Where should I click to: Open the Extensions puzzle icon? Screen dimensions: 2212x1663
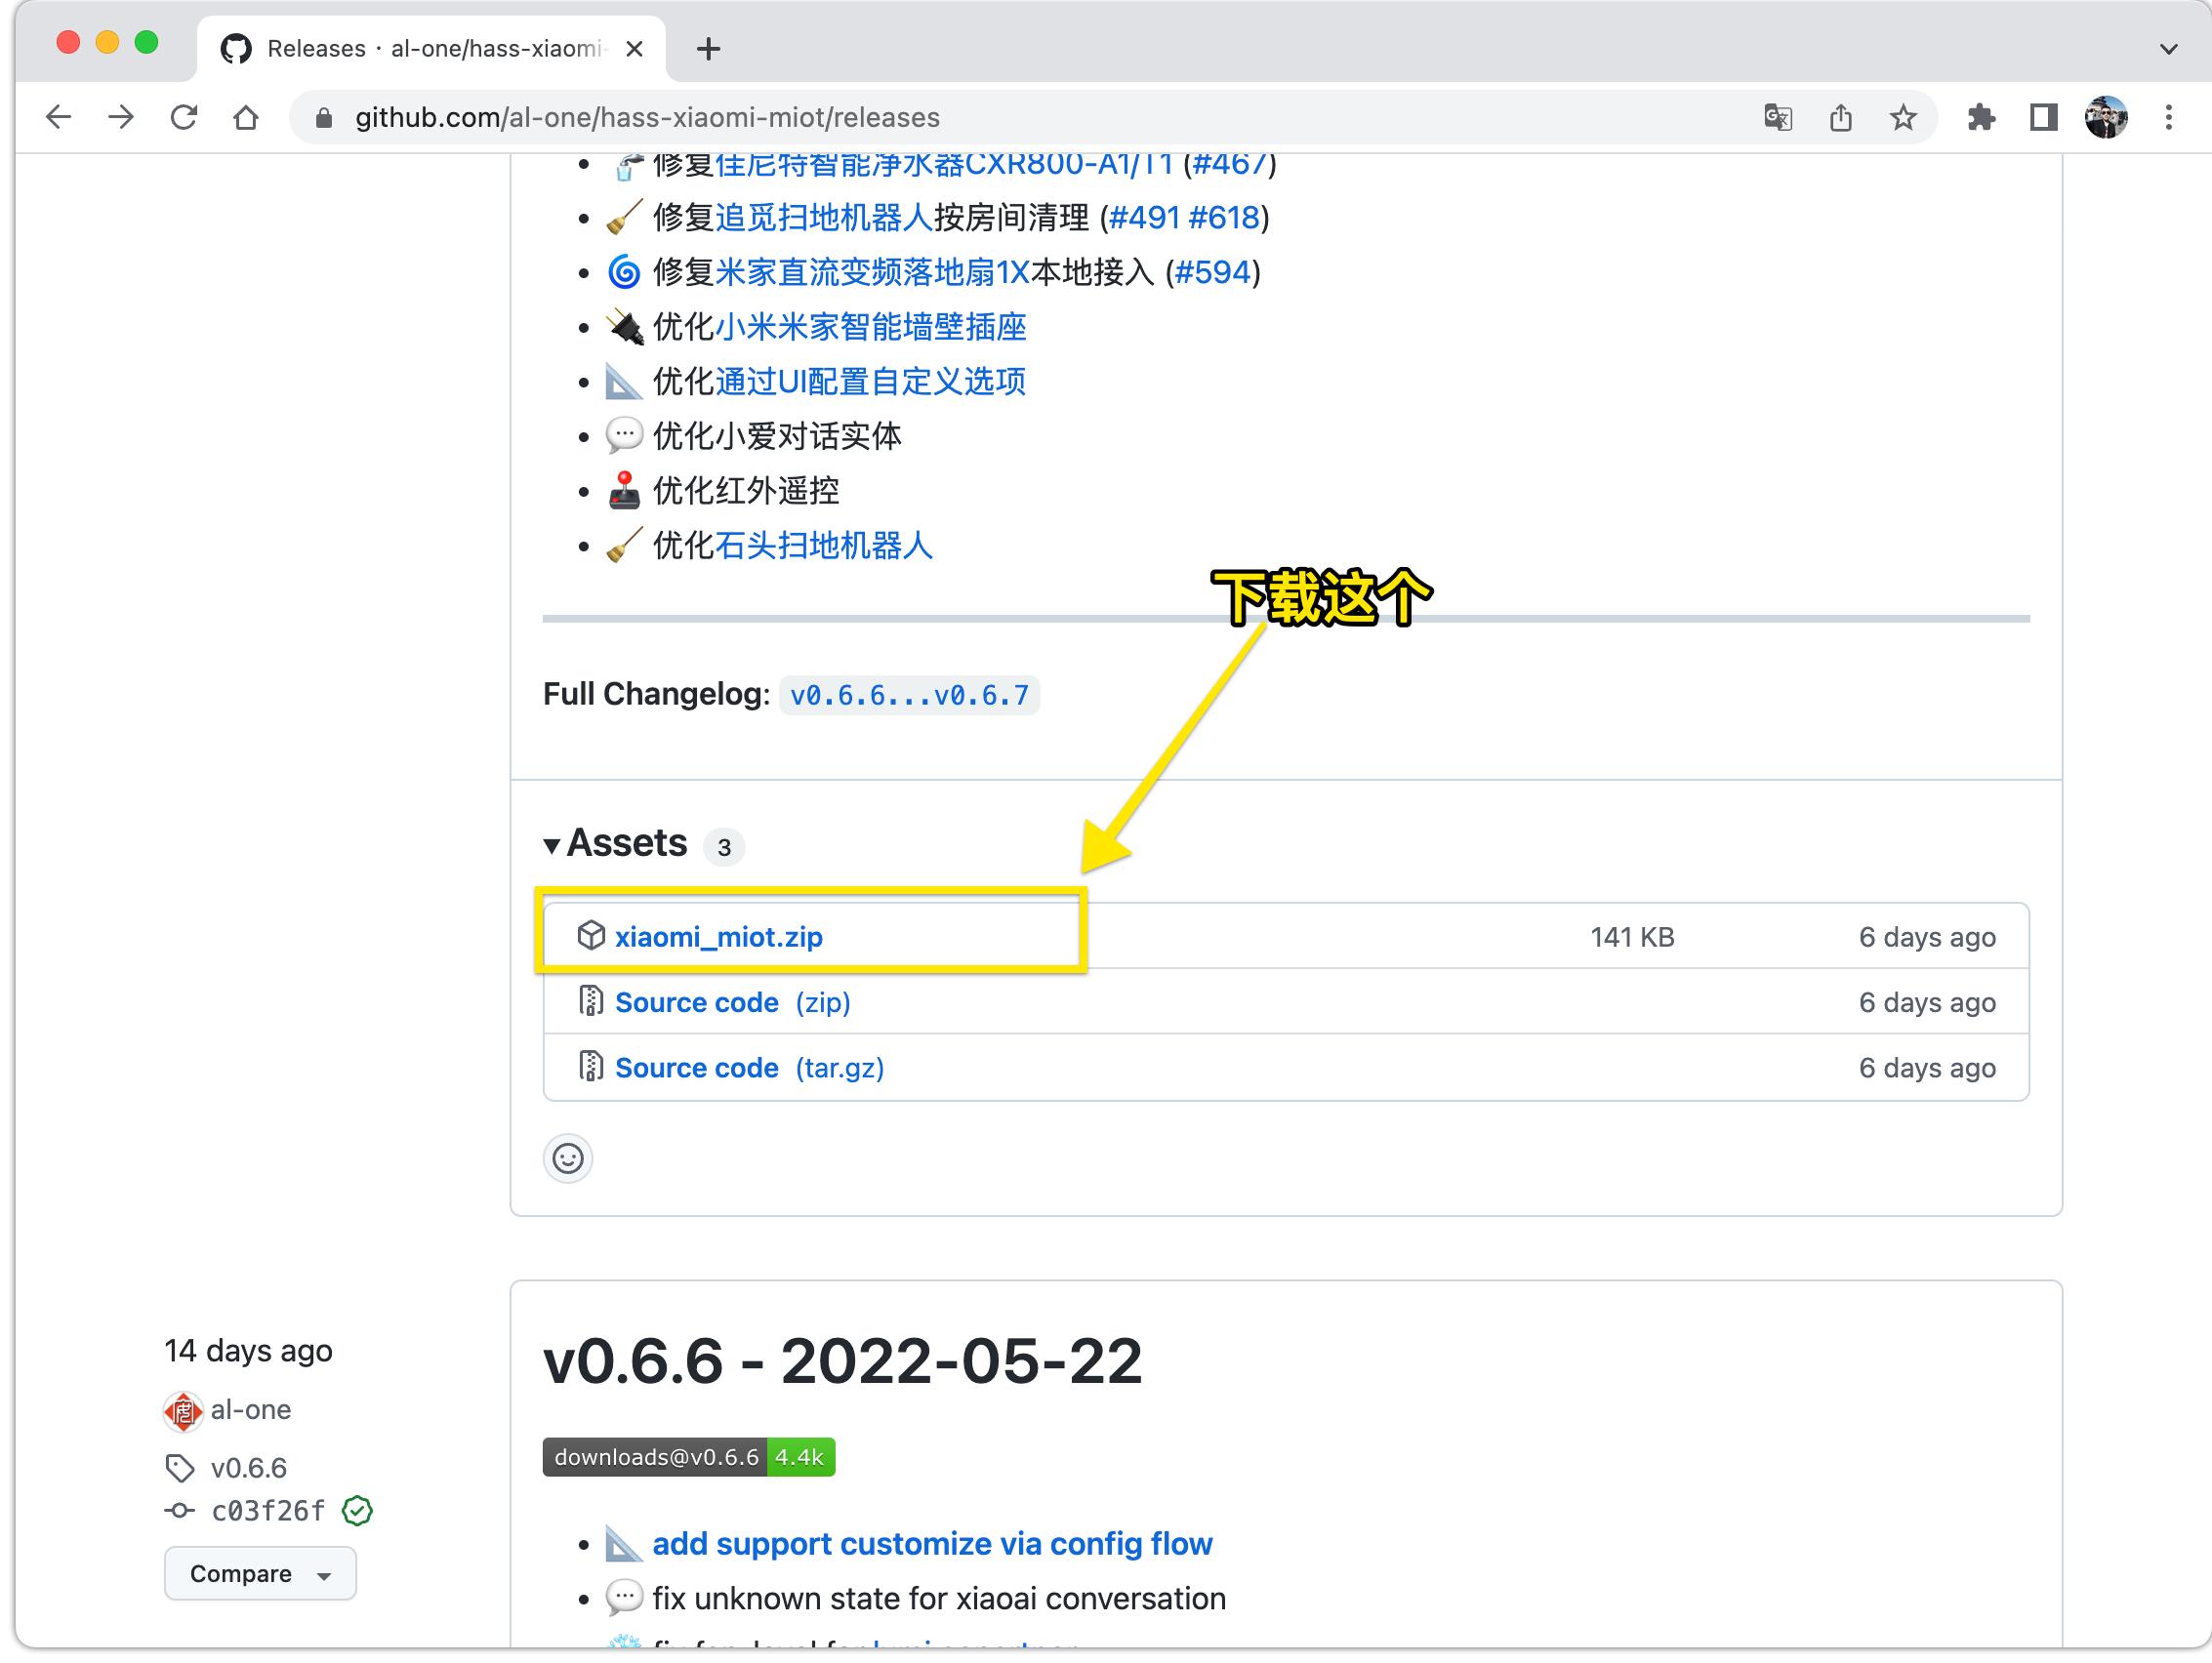click(1980, 118)
